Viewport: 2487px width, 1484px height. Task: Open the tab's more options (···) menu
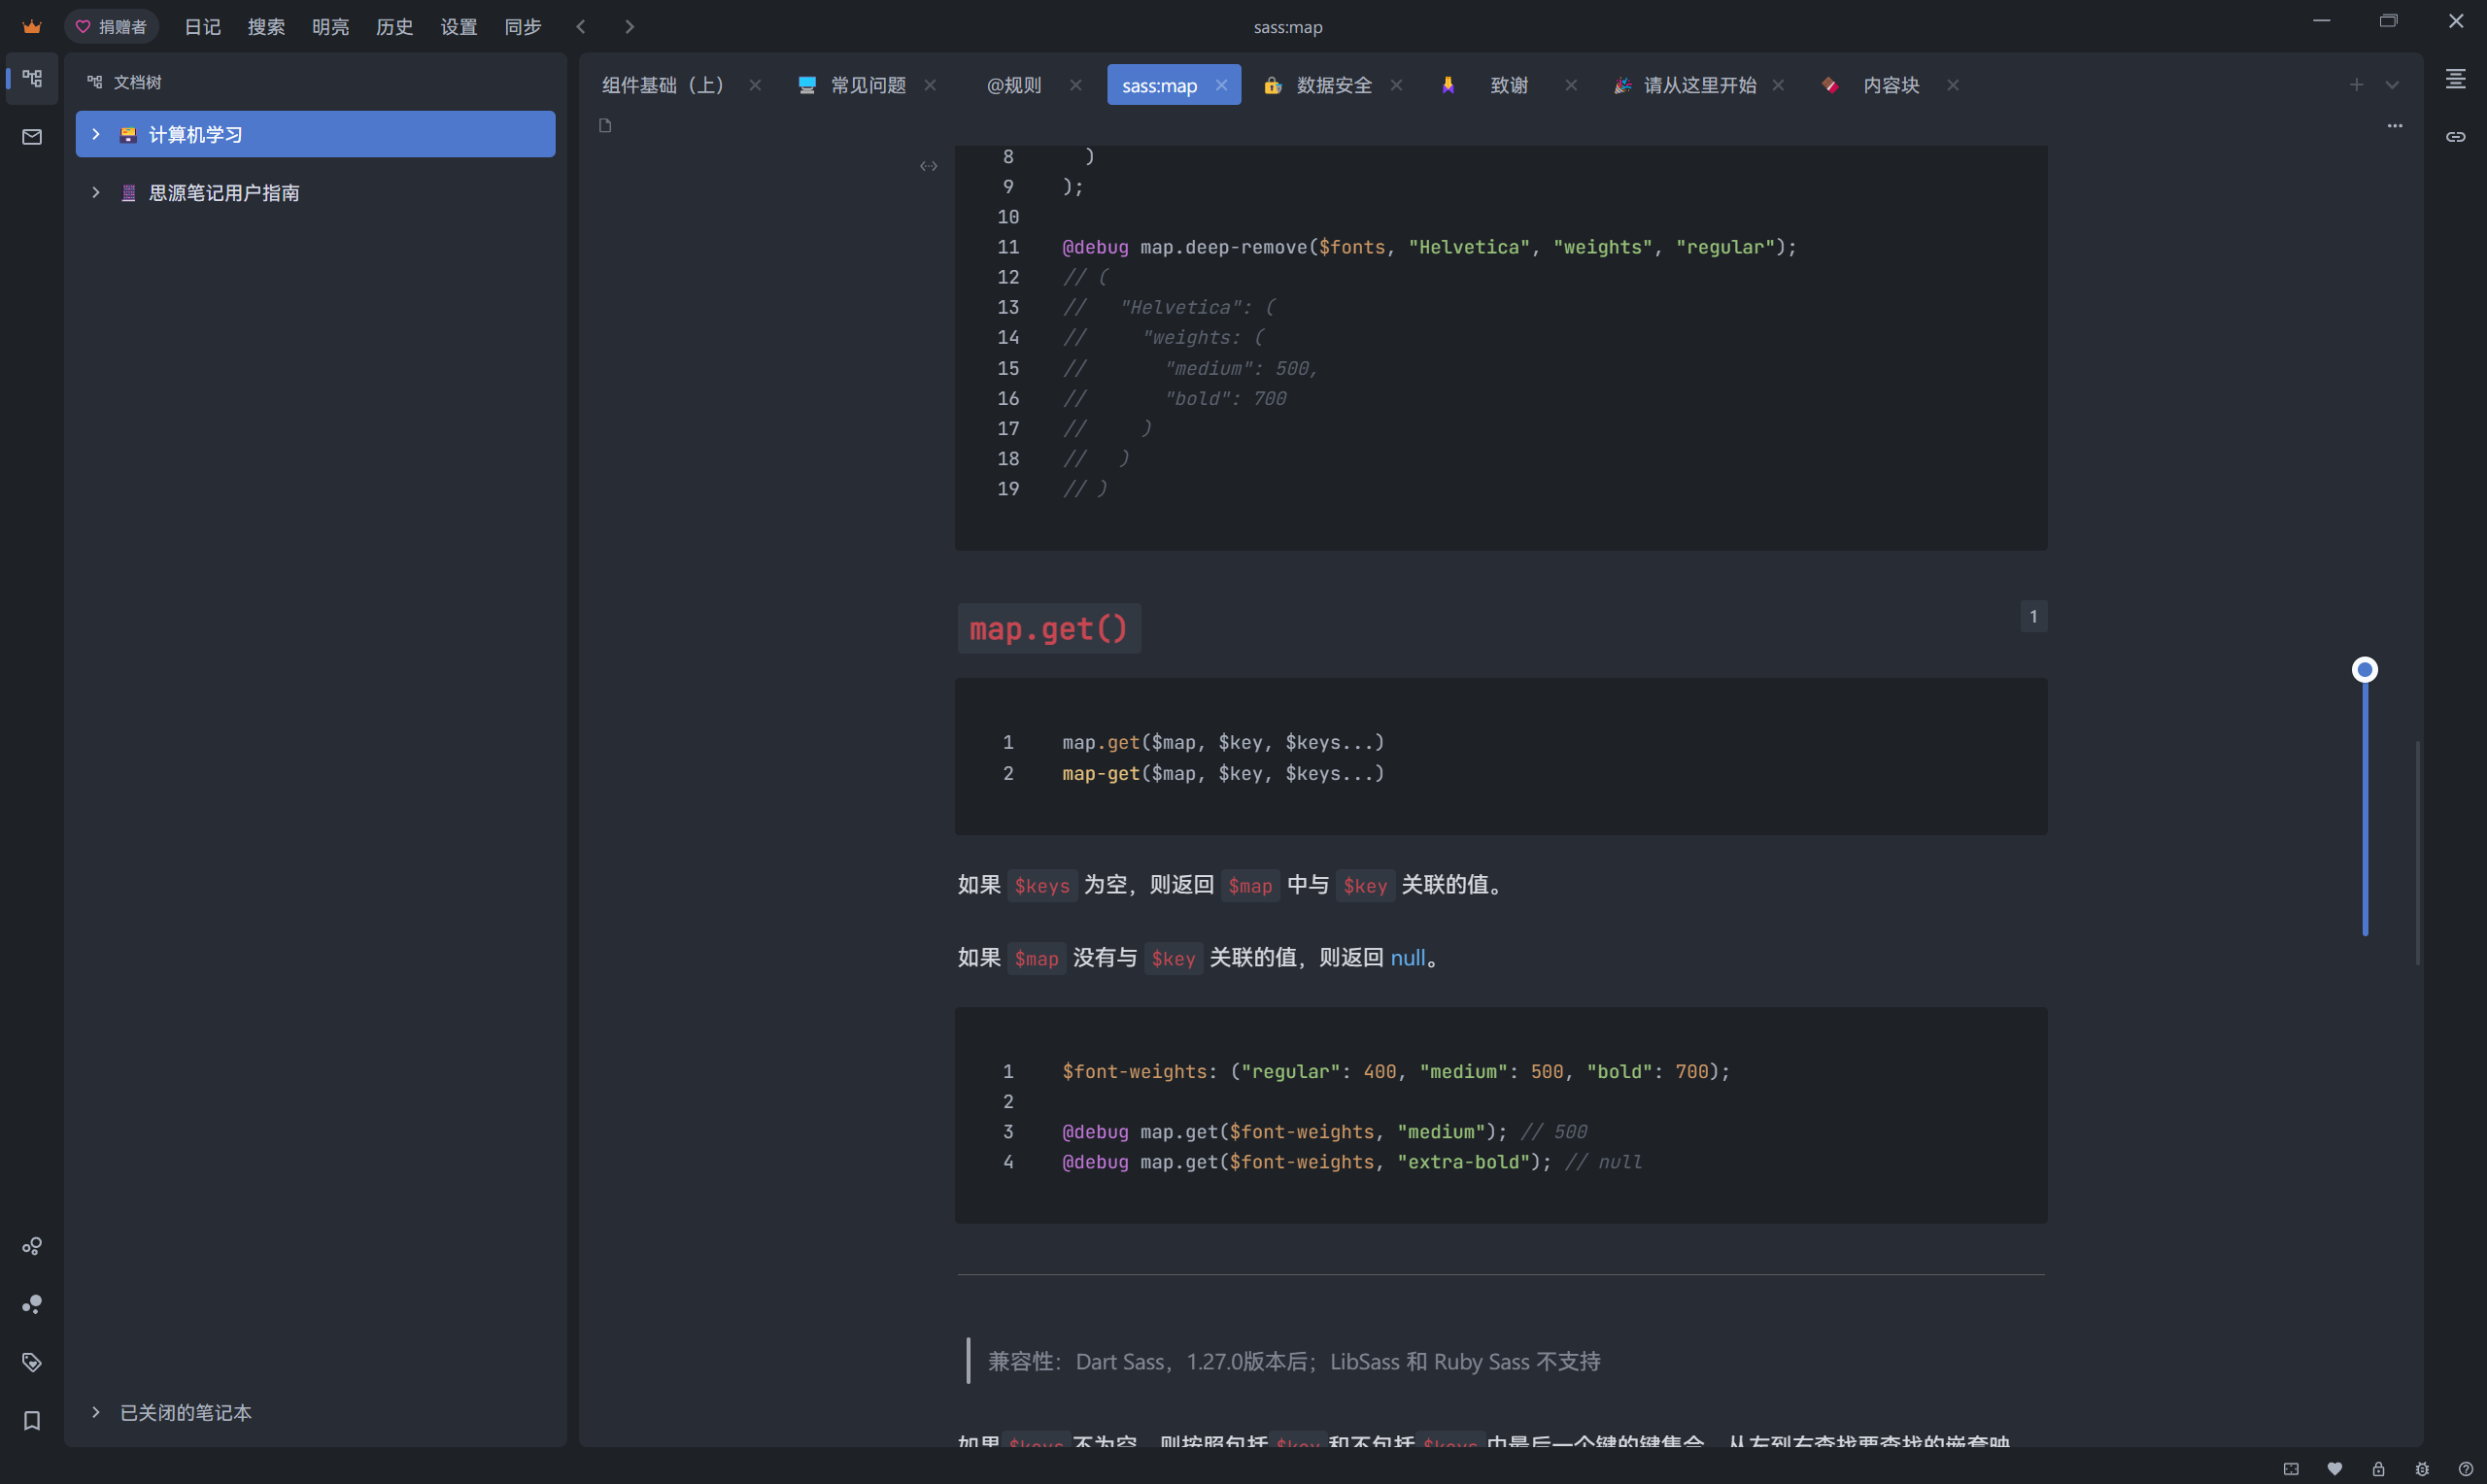[x=2395, y=125]
